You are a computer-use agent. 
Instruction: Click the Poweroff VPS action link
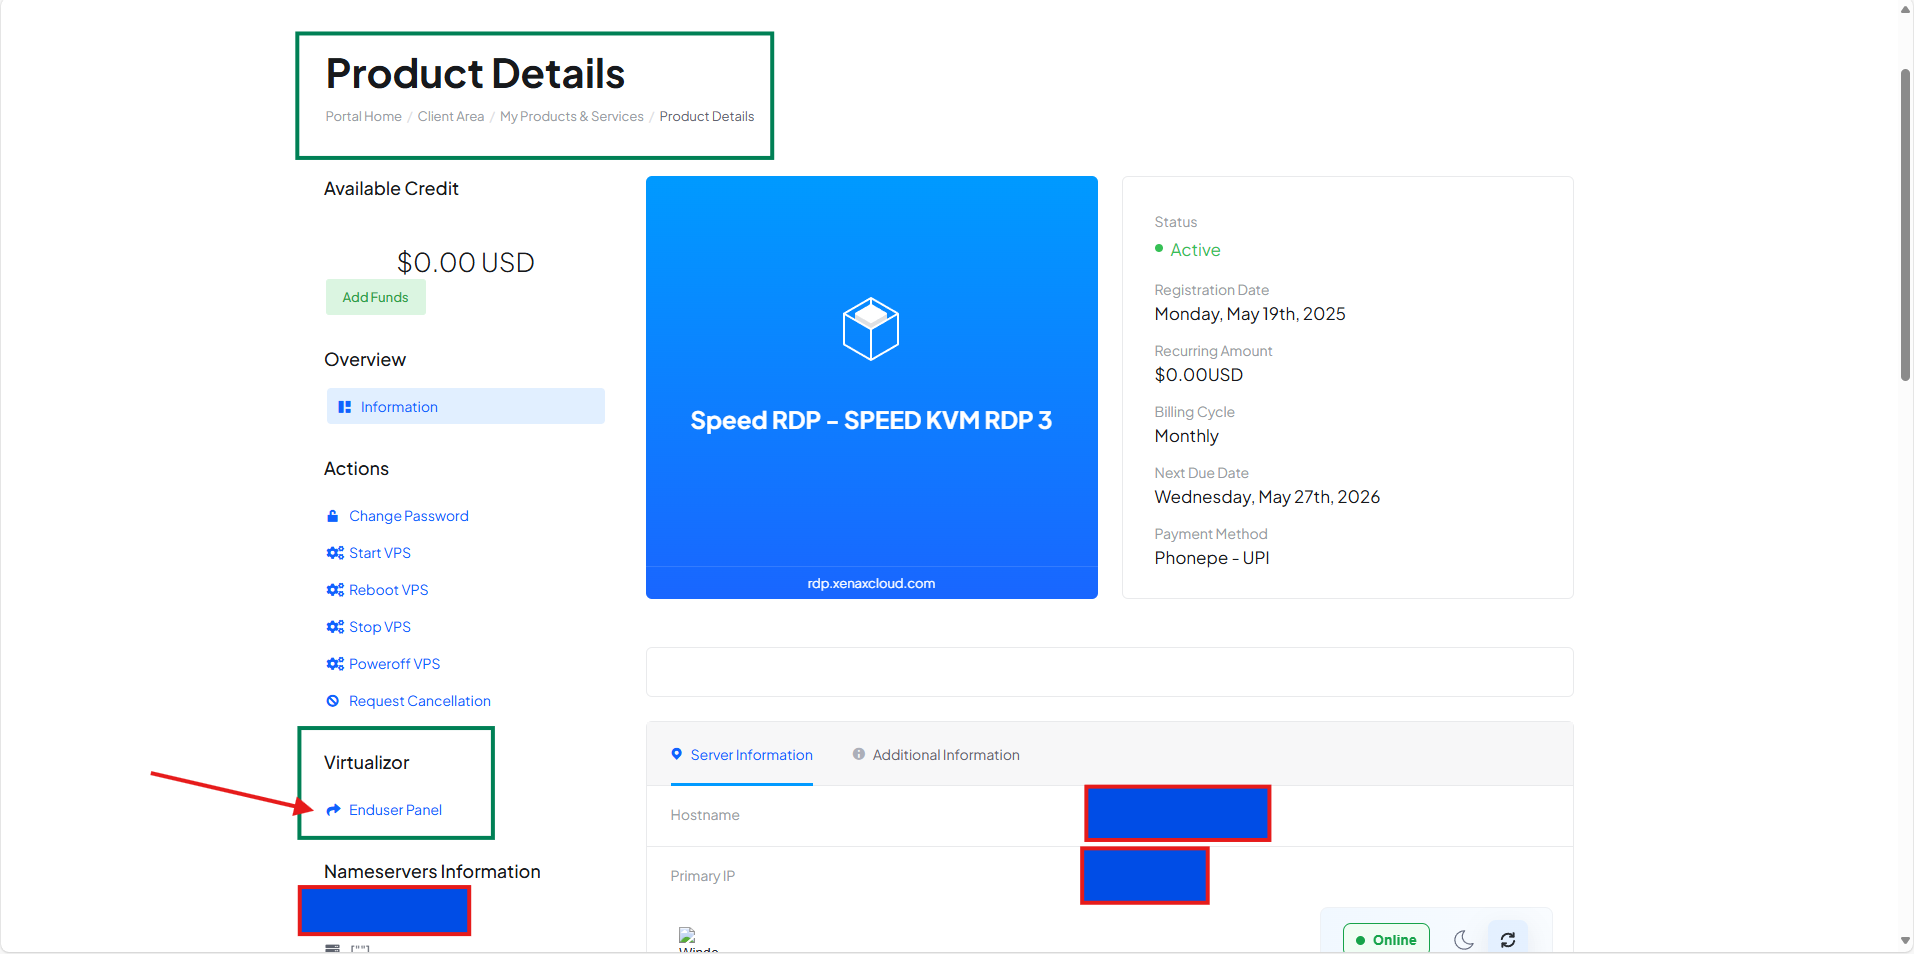tap(394, 664)
